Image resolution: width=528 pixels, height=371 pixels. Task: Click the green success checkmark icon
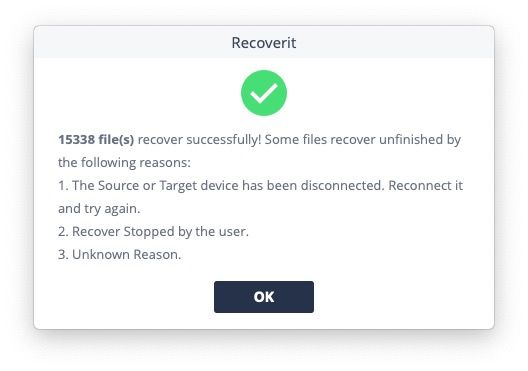pos(264,93)
